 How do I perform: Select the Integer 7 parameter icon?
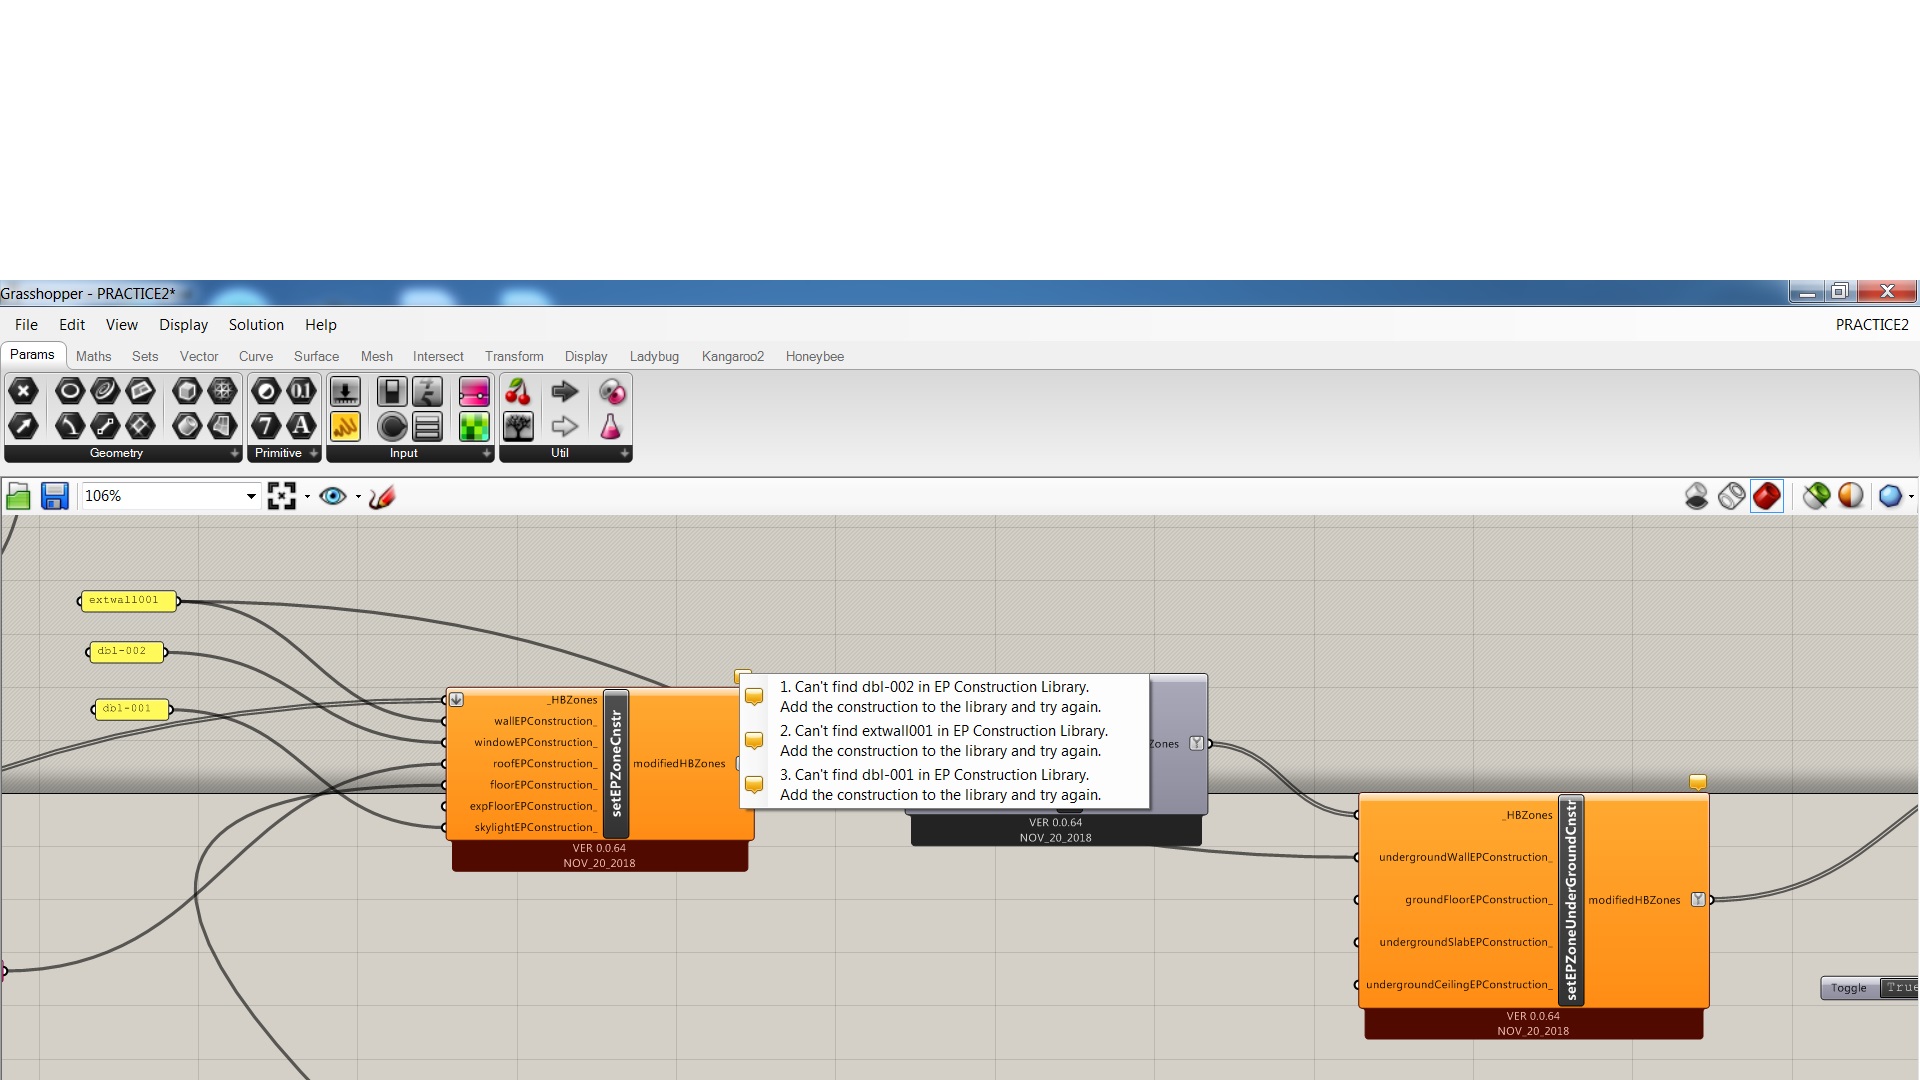[x=266, y=426]
